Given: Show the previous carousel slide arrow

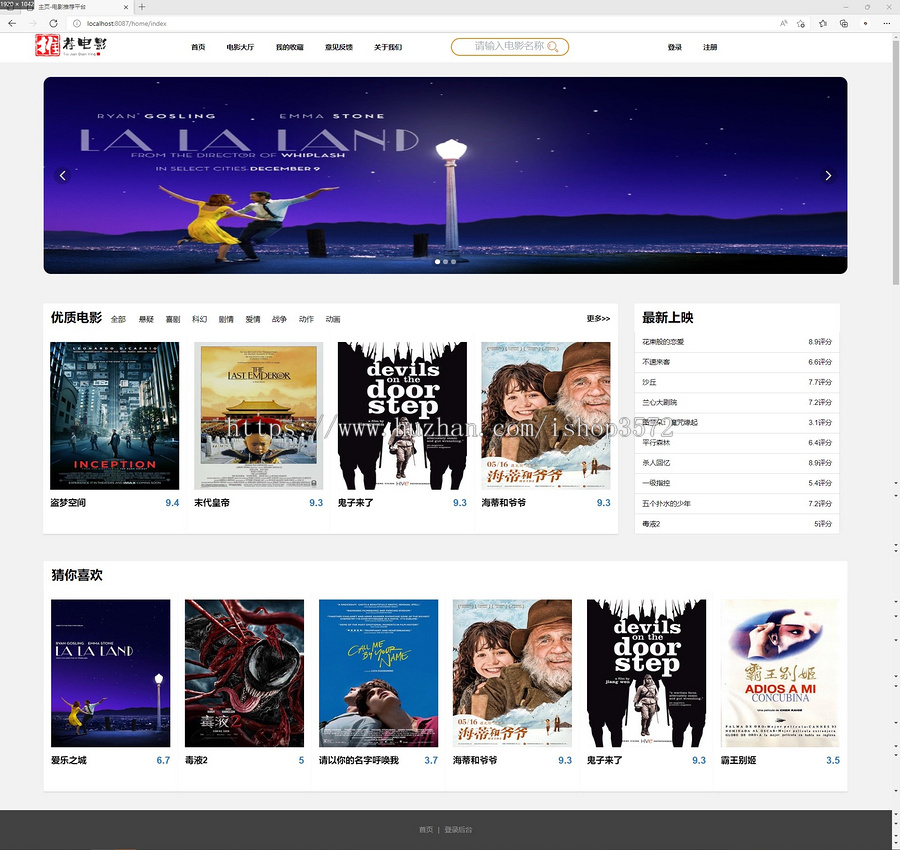Looking at the screenshot, I should coord(63,176).
